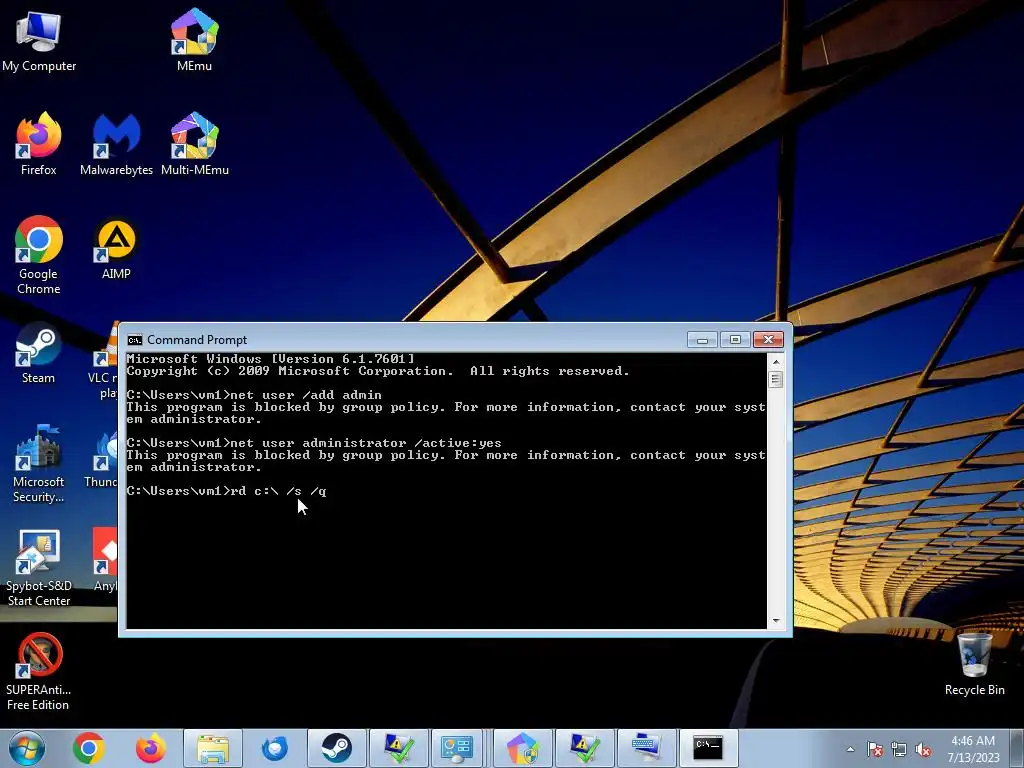Screen dimensions: 1024x768
Task: Click the 'net user /add admin' line
Action: [x=254, y=395]
